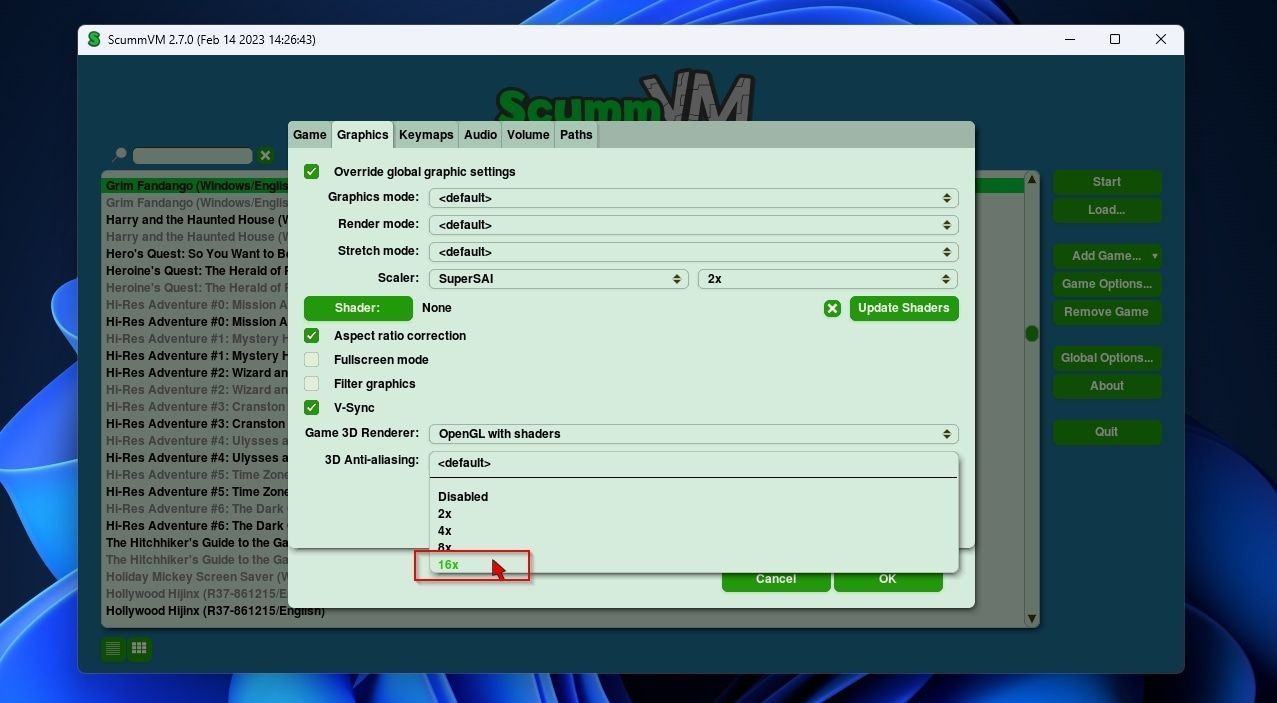Go to the Audio tab
1277x703 pixels.
pyautogui.click(x=480, y=135)
